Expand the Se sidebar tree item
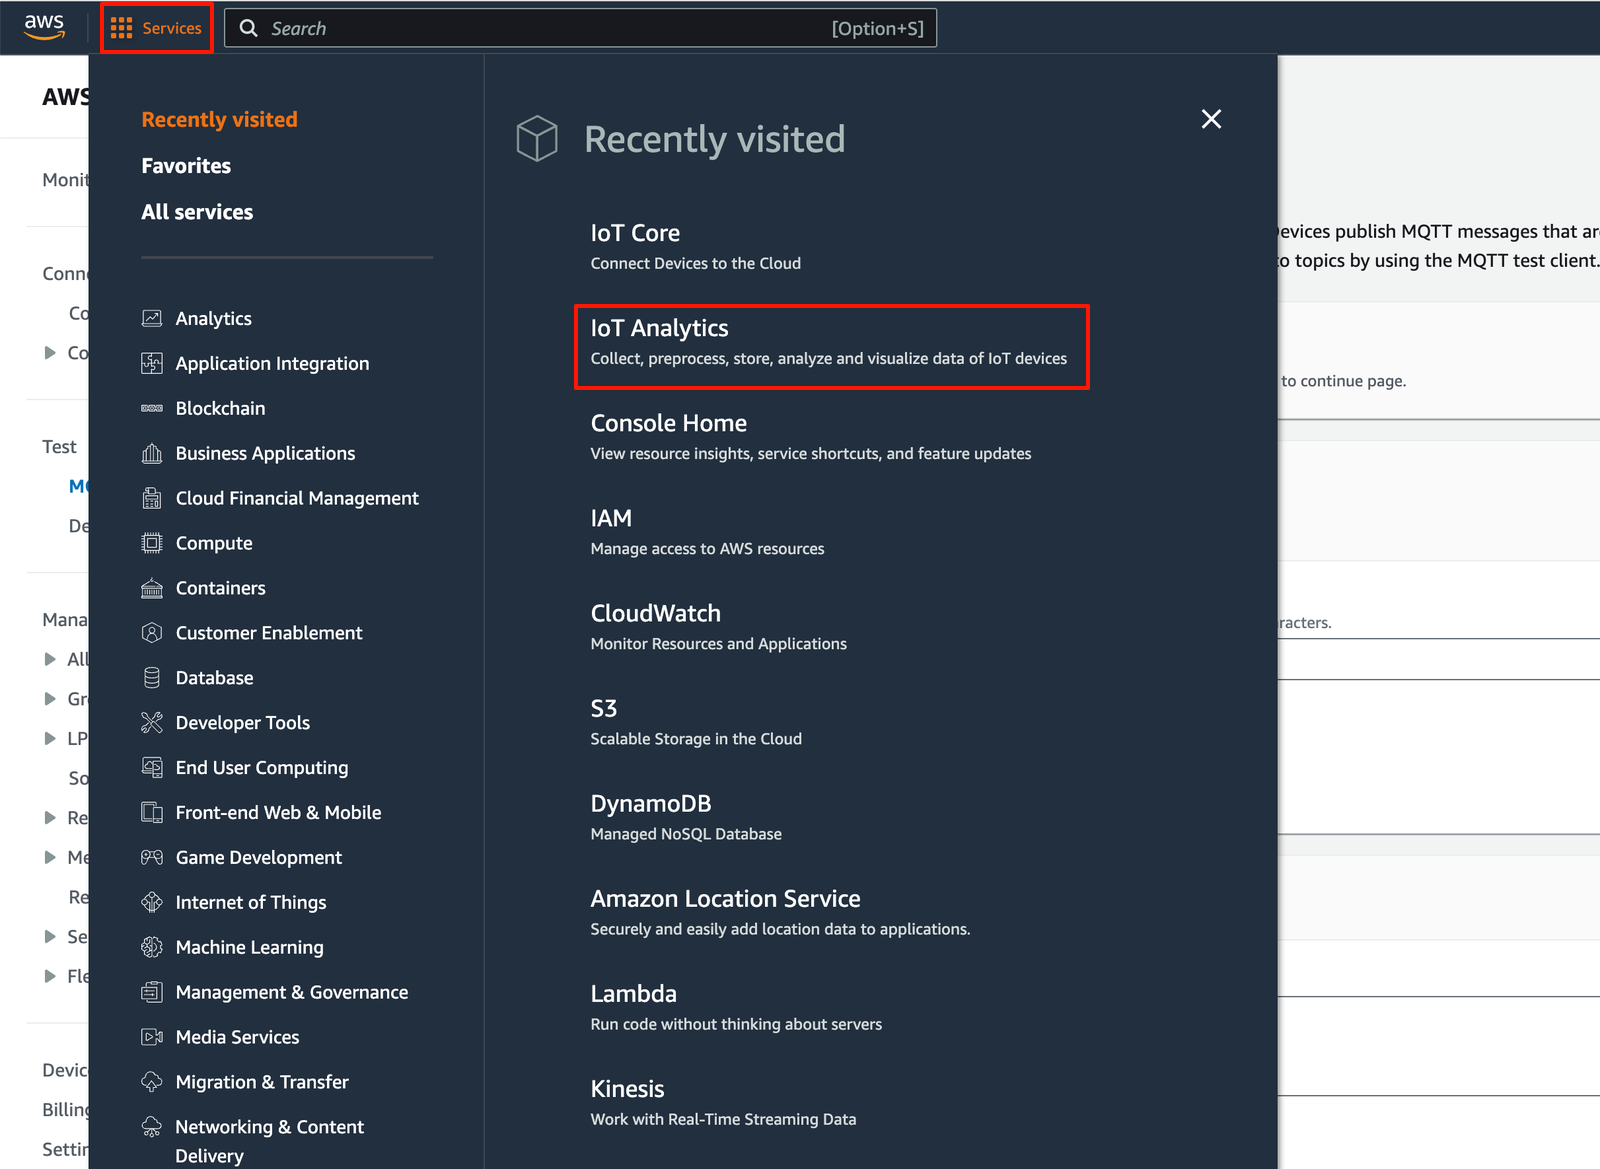The width and height of the screenshot is (1600, 1169). pyautogui.click(x=50, y=936)
